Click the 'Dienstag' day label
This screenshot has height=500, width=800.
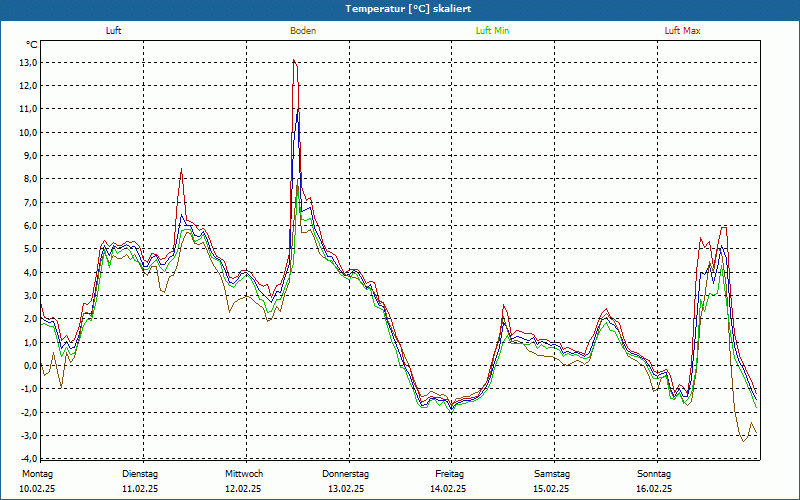point(140,474)
